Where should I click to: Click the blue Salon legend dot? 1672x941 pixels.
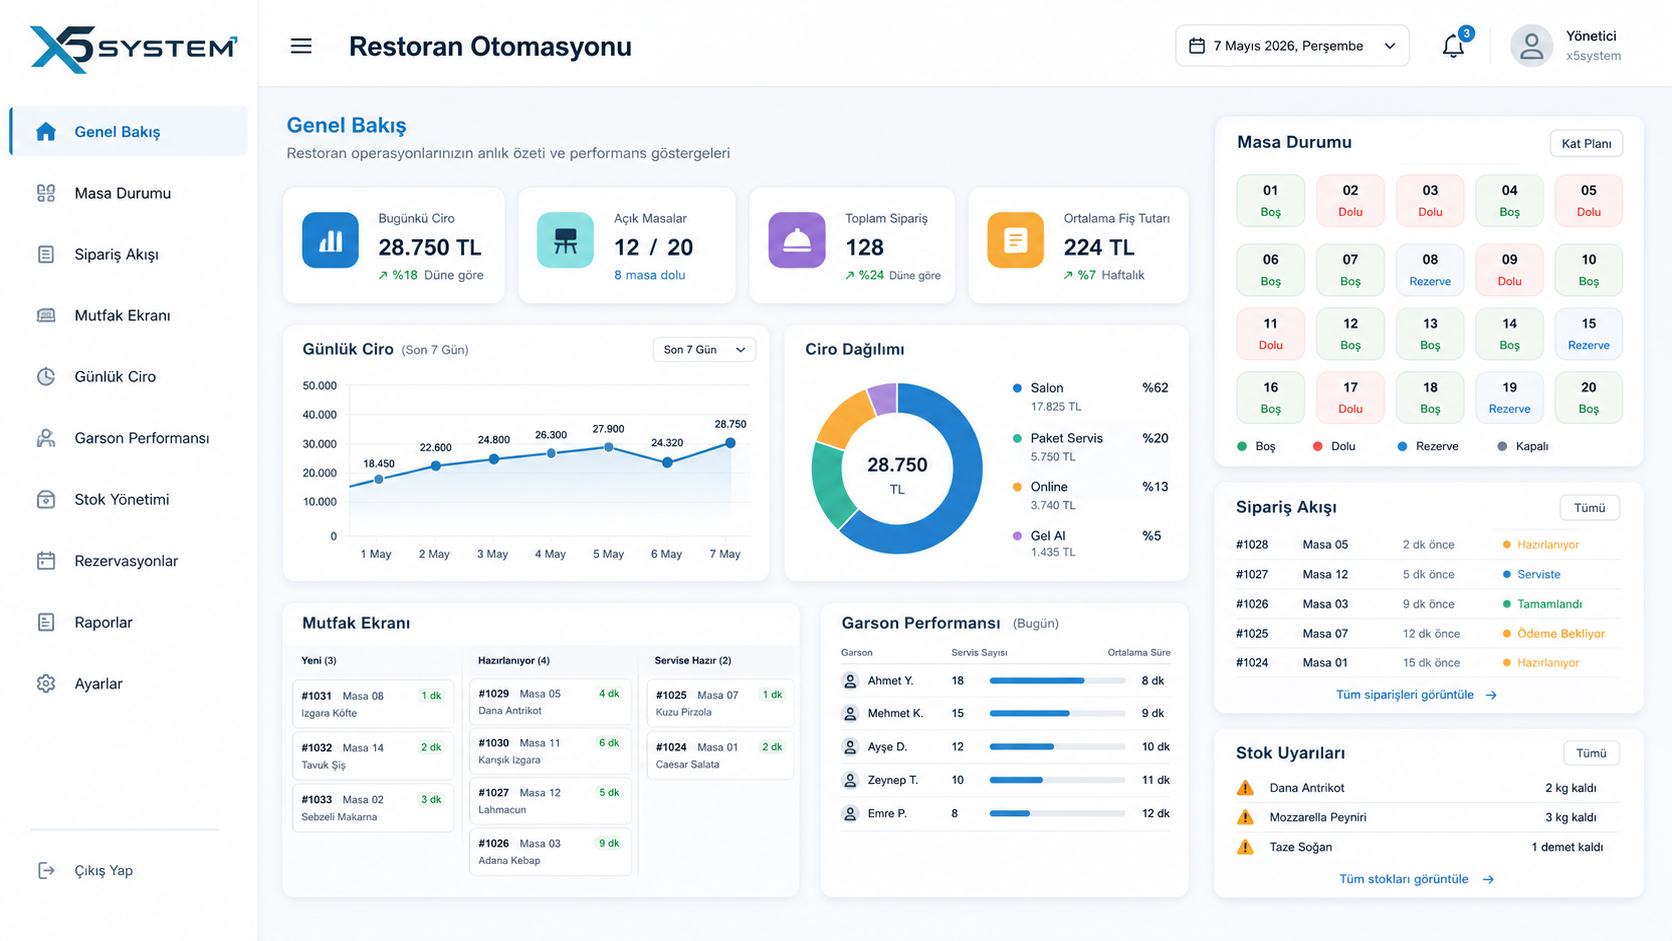(1017, 388)
